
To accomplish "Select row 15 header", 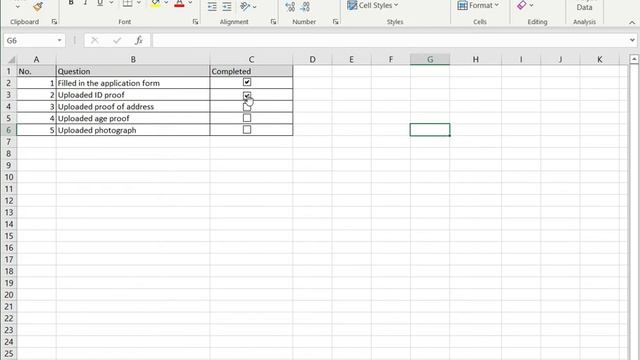I will (x=9, y=236).
